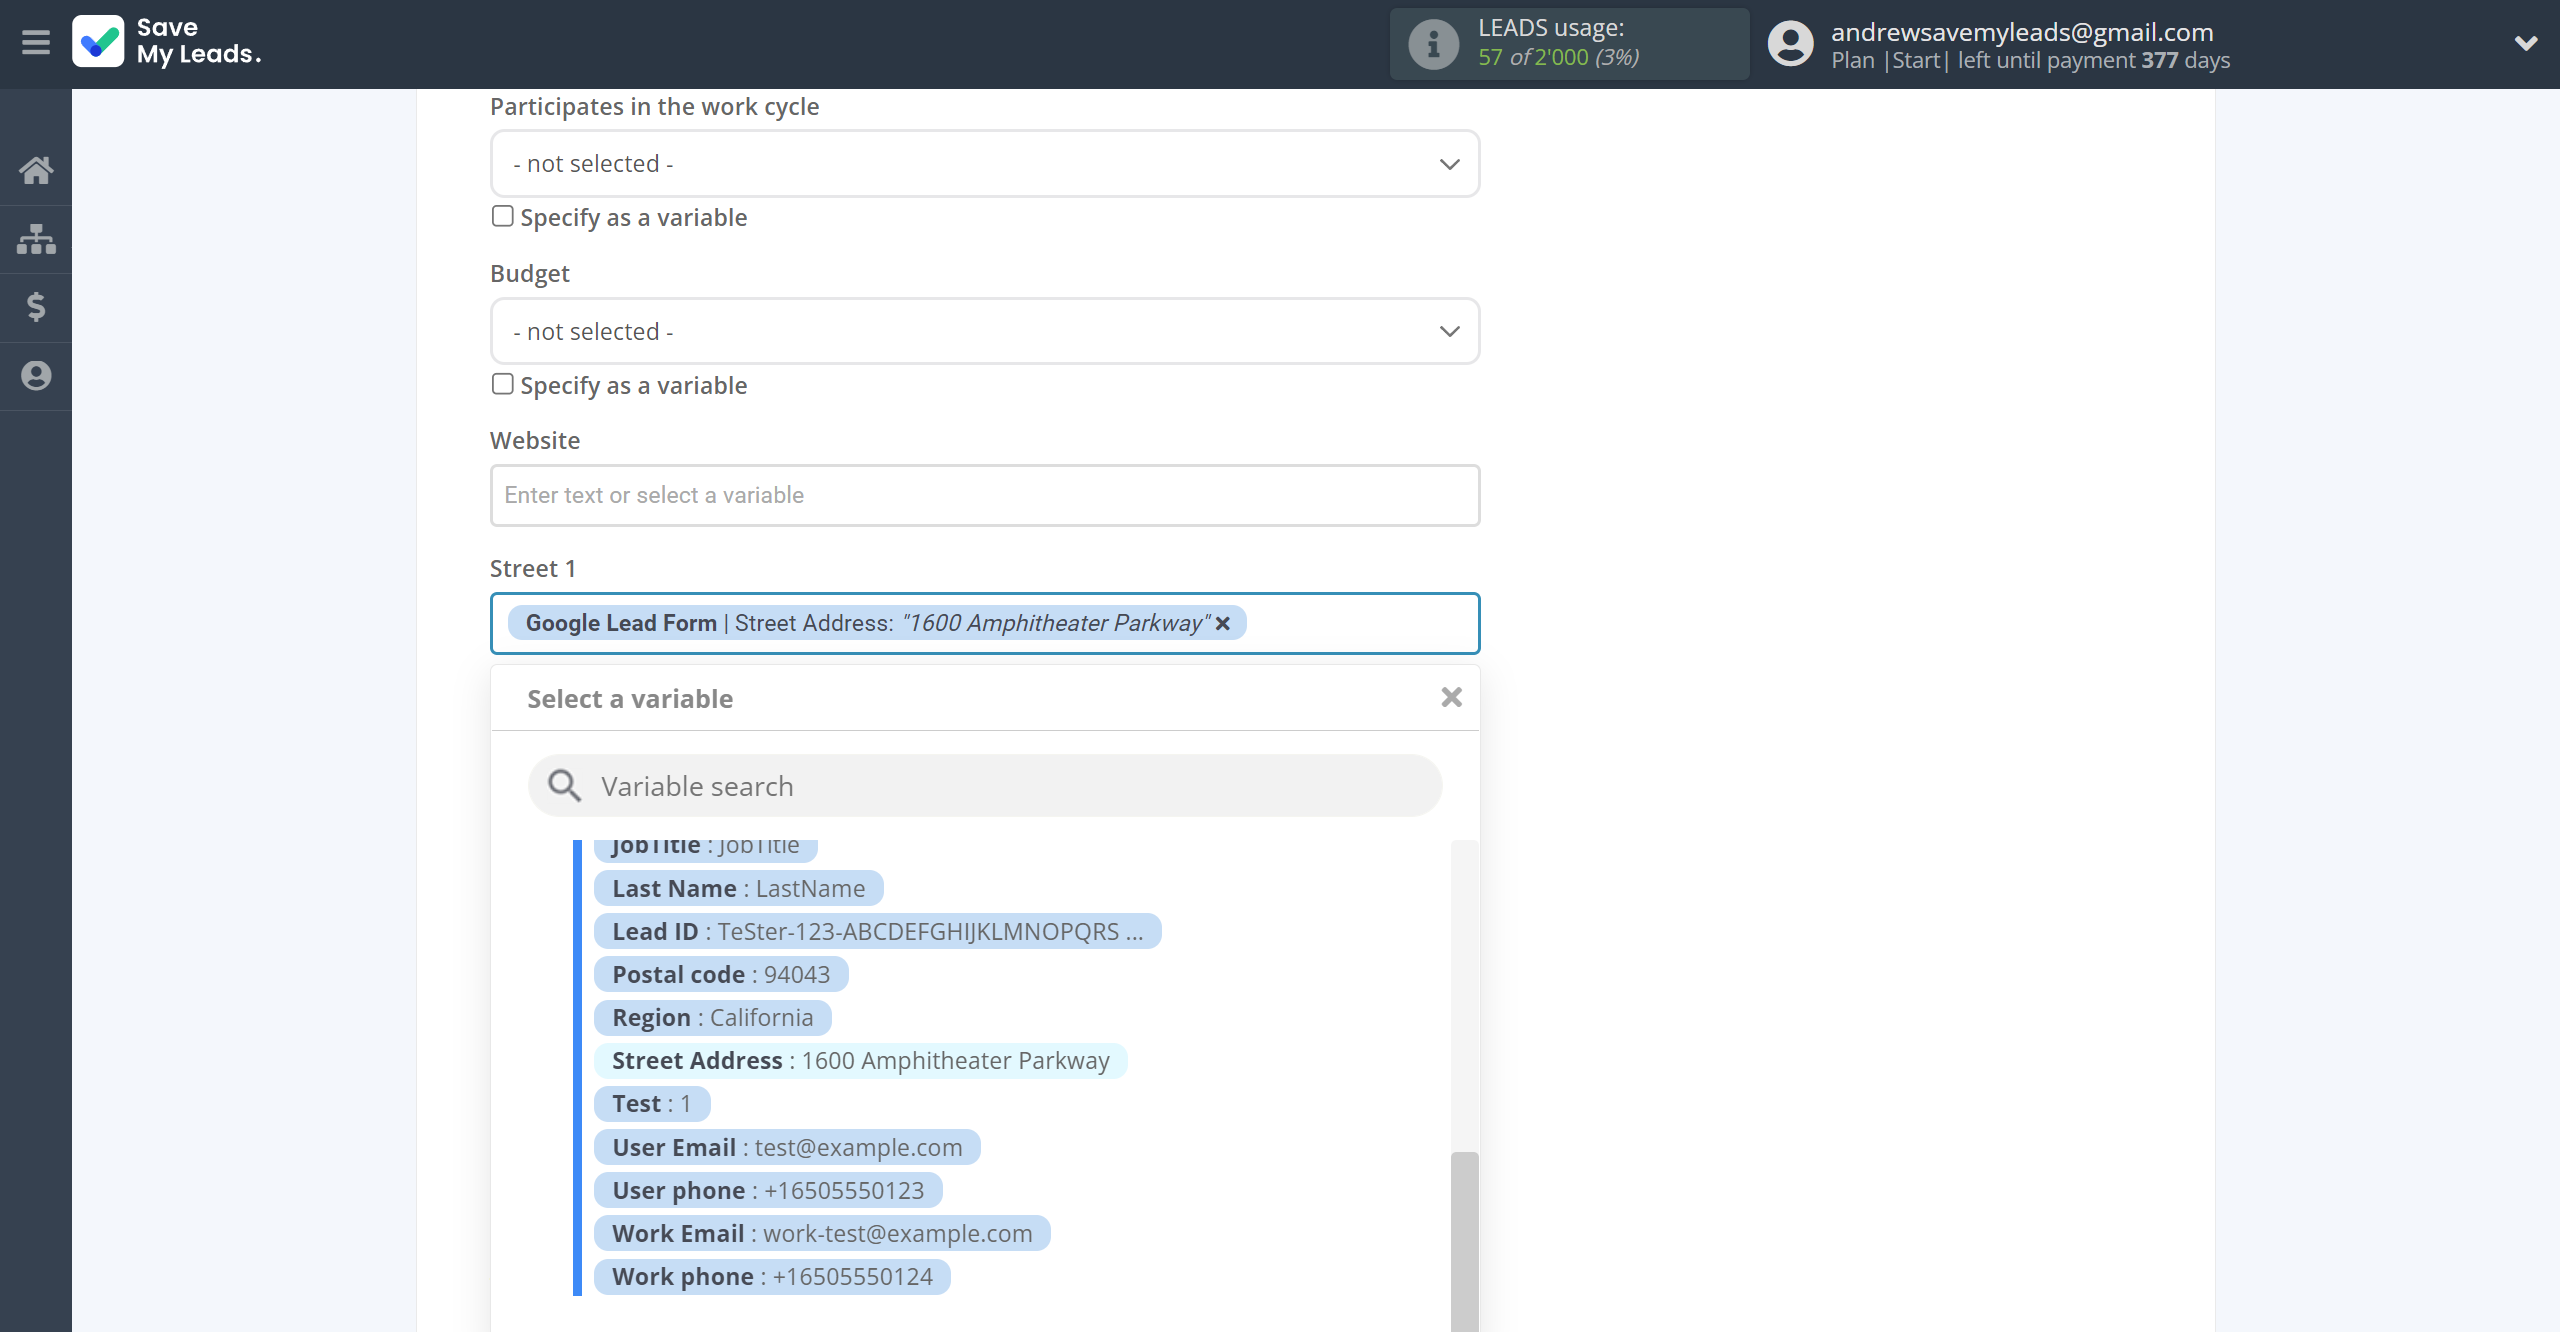The width and height of the screenshot is (2560, 1332).
Task: Click the Save My Leads logo
Action: point(167,42)
